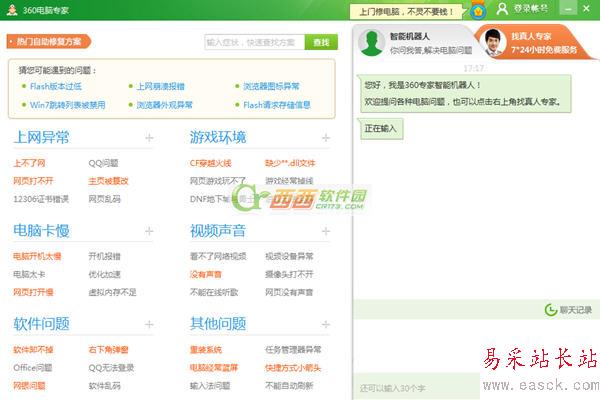Open the gold medal badge icon
600x400 pixels.
pyautogui.click(x=478, y=11)
